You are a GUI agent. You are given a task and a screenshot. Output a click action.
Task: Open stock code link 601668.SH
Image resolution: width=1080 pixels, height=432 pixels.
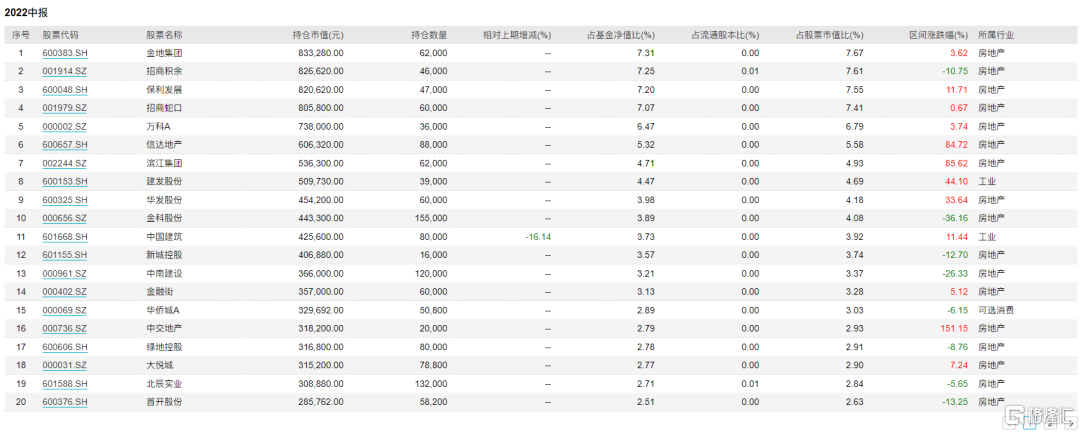[x=65, y=236]
